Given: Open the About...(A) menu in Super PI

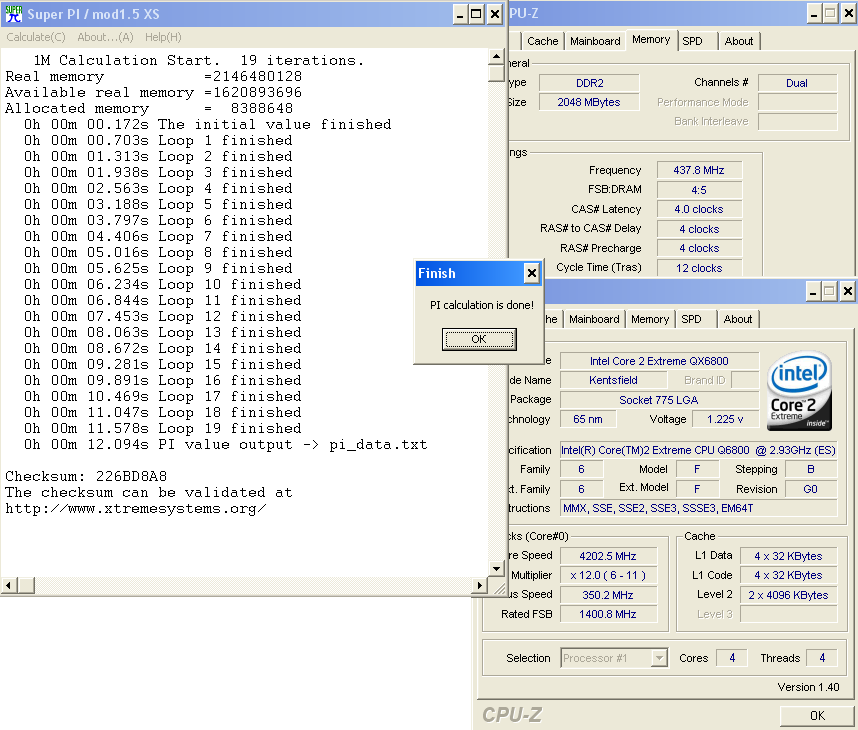Looking at the screenshot, I should tap(105, 37).
